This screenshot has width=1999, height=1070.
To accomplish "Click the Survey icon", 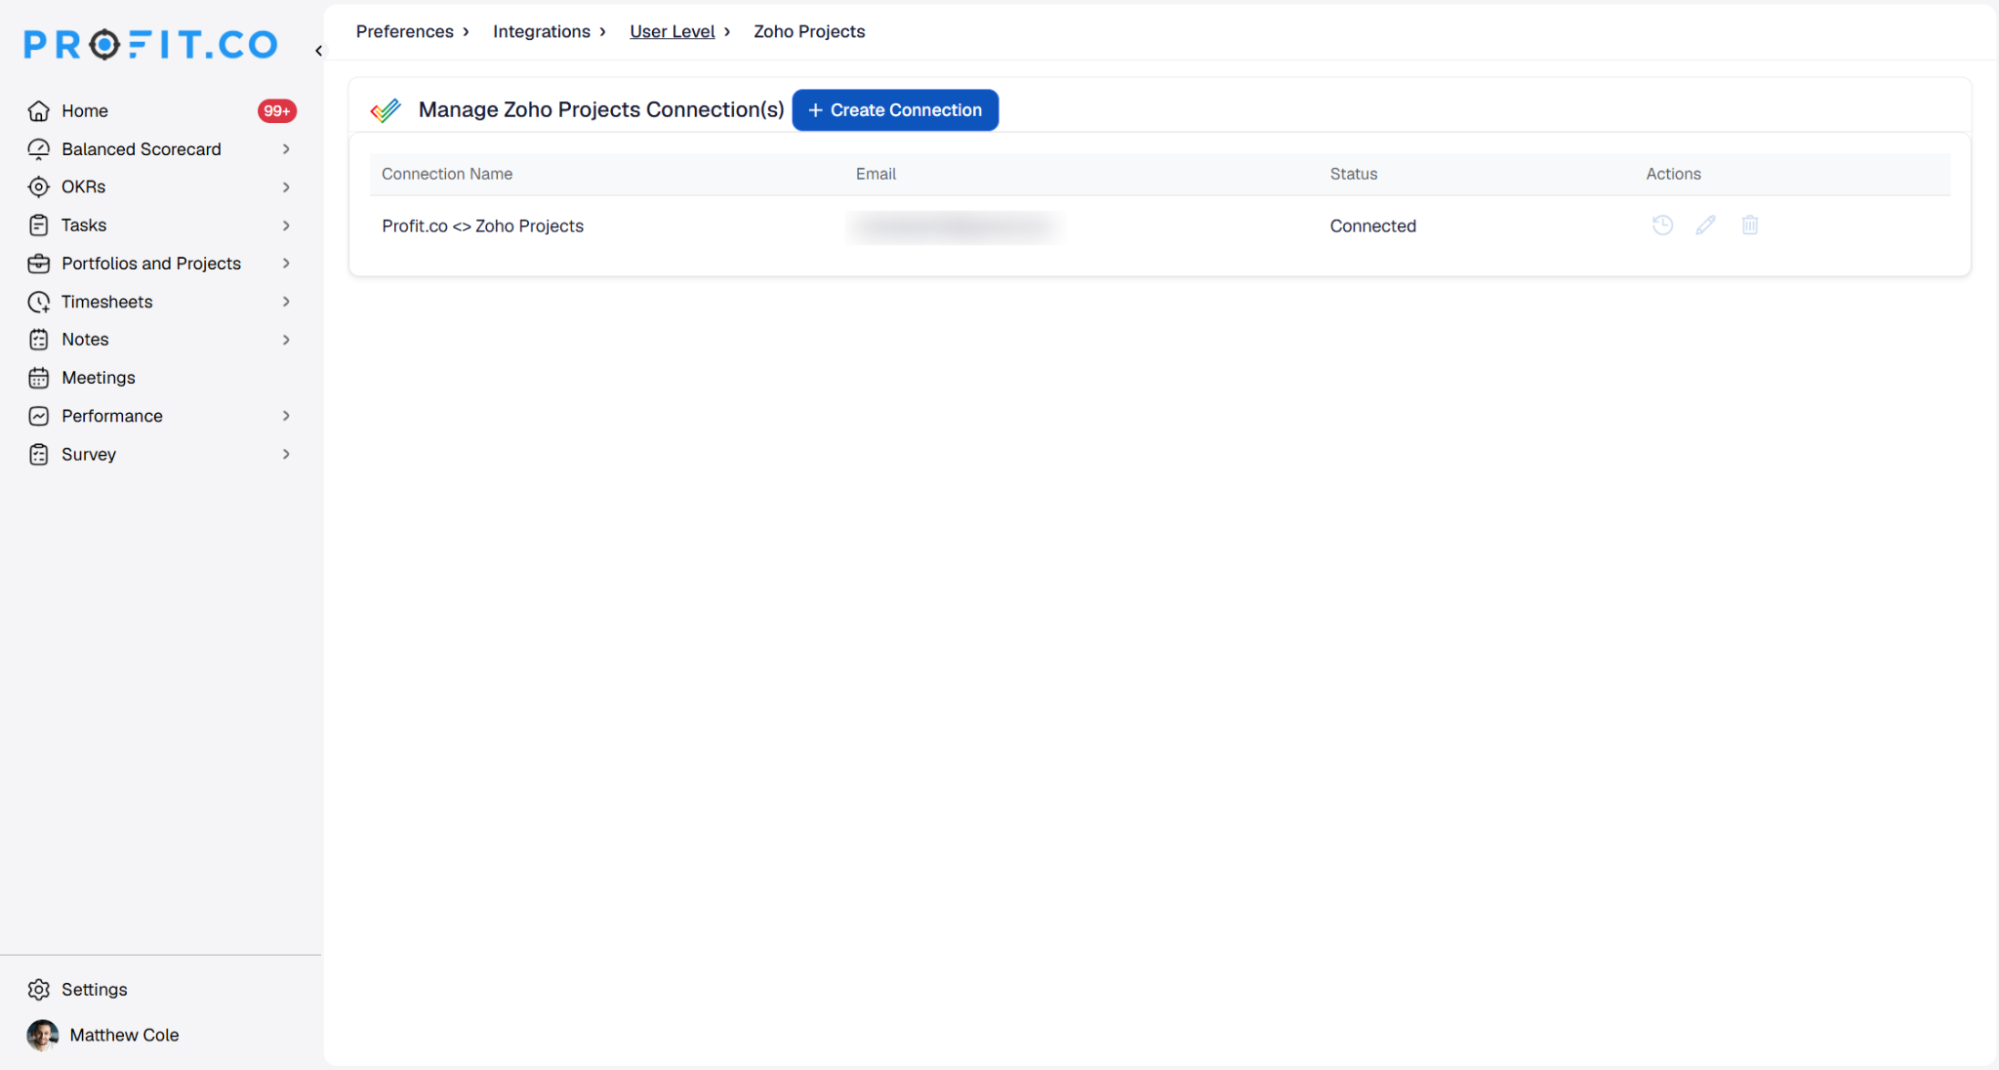I will click(38, 454).
